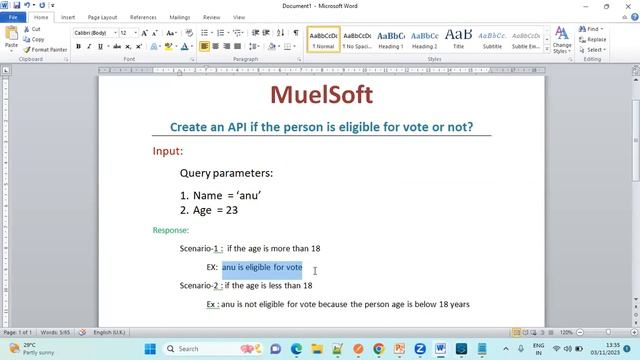Toggle subscript formatting
This screenshot has width=640, height=360.
128,47
